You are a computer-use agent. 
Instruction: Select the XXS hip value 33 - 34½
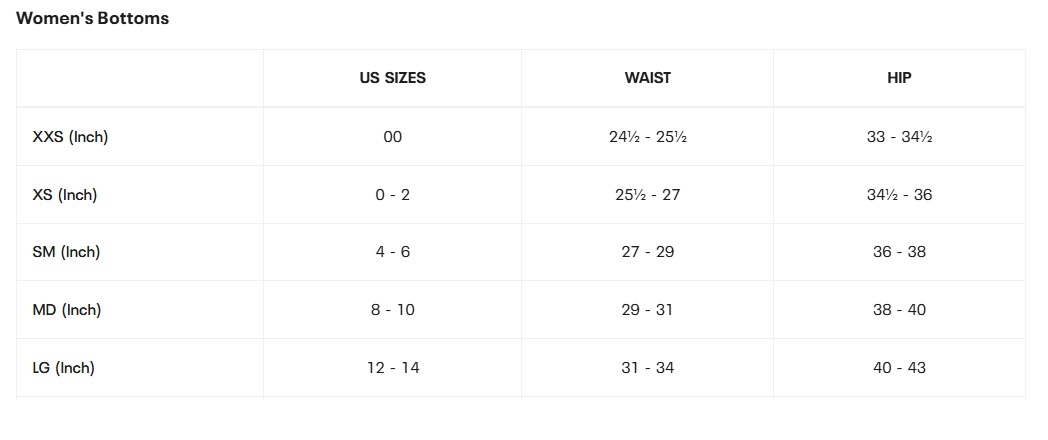coord(899,137)
